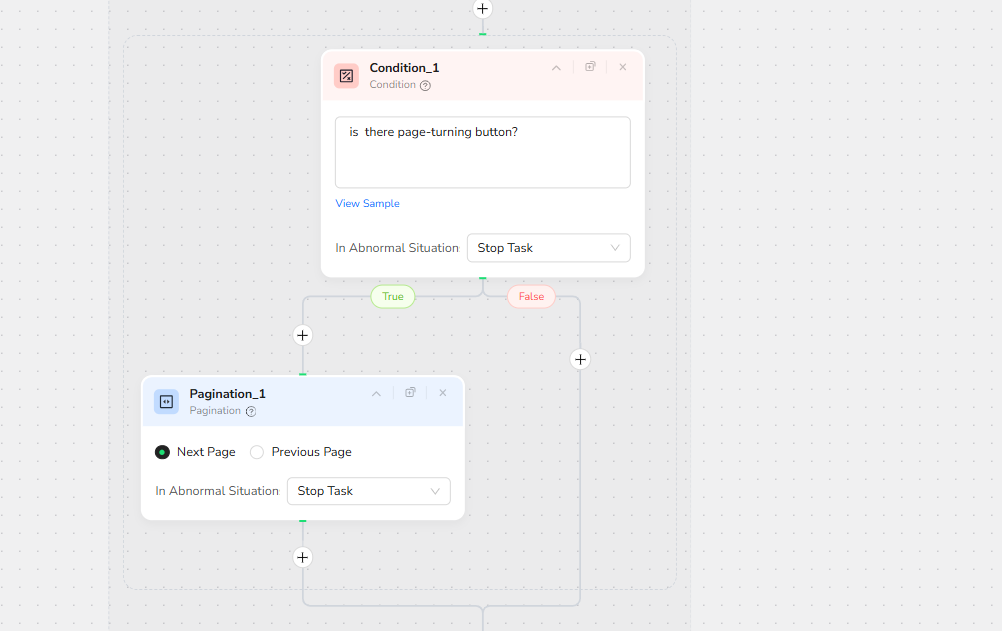Click the Condition_1 node icon
1002x631 pixels.
tap(346, 76)
